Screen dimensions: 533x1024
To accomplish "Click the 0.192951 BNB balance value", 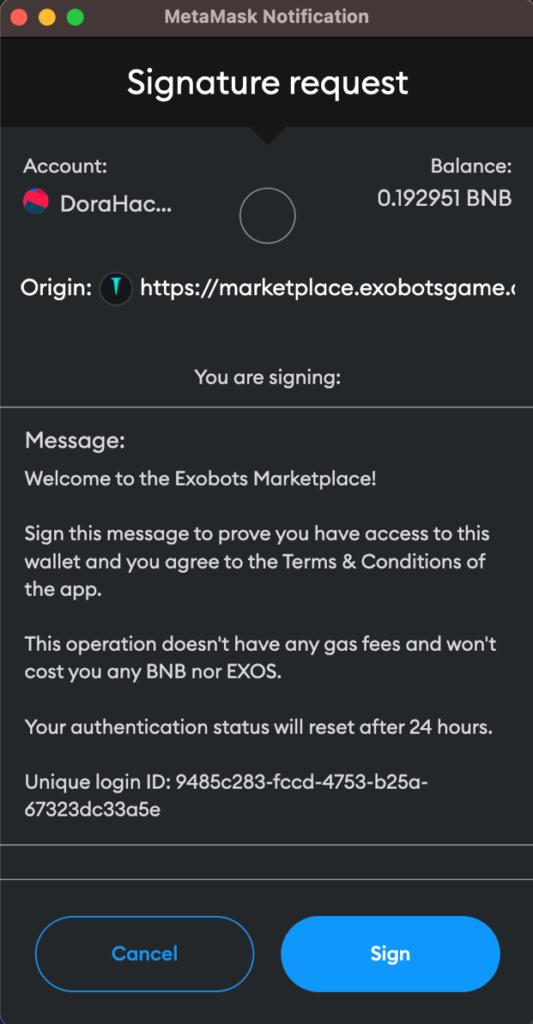I will click(444, 198).
